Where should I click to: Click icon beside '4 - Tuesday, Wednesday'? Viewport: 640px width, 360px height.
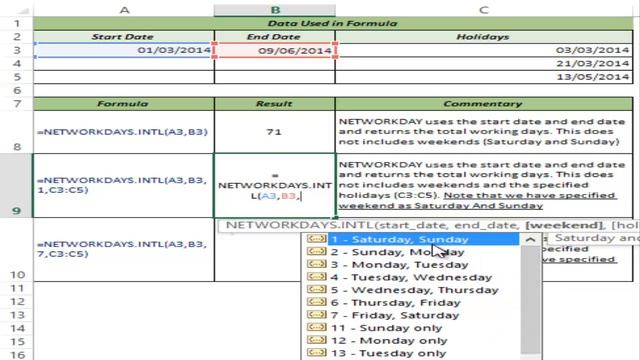316,277
